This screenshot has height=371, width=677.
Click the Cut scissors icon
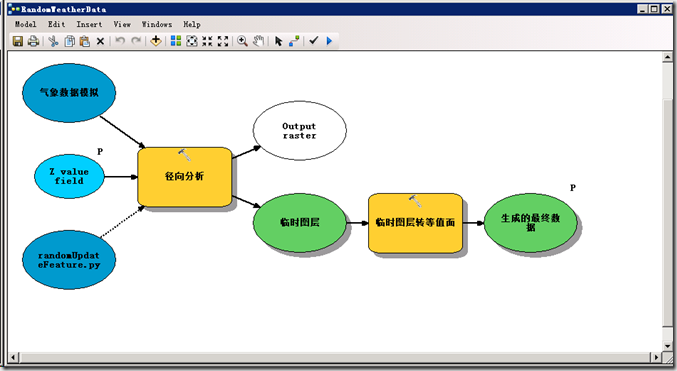click(x=54, y=41)
